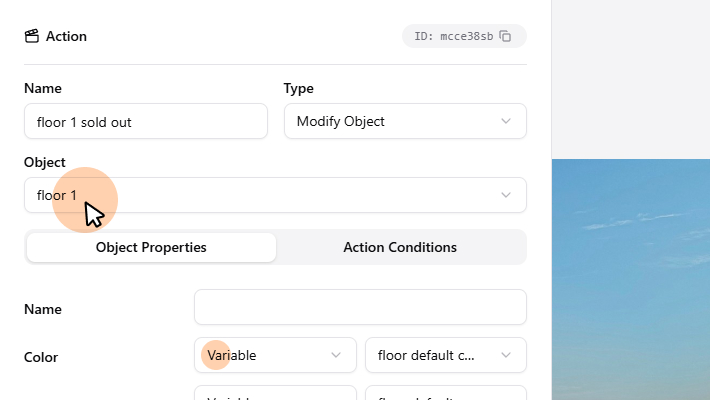Click the Type dropdown chevron arrow

click(x=506, y=121)
